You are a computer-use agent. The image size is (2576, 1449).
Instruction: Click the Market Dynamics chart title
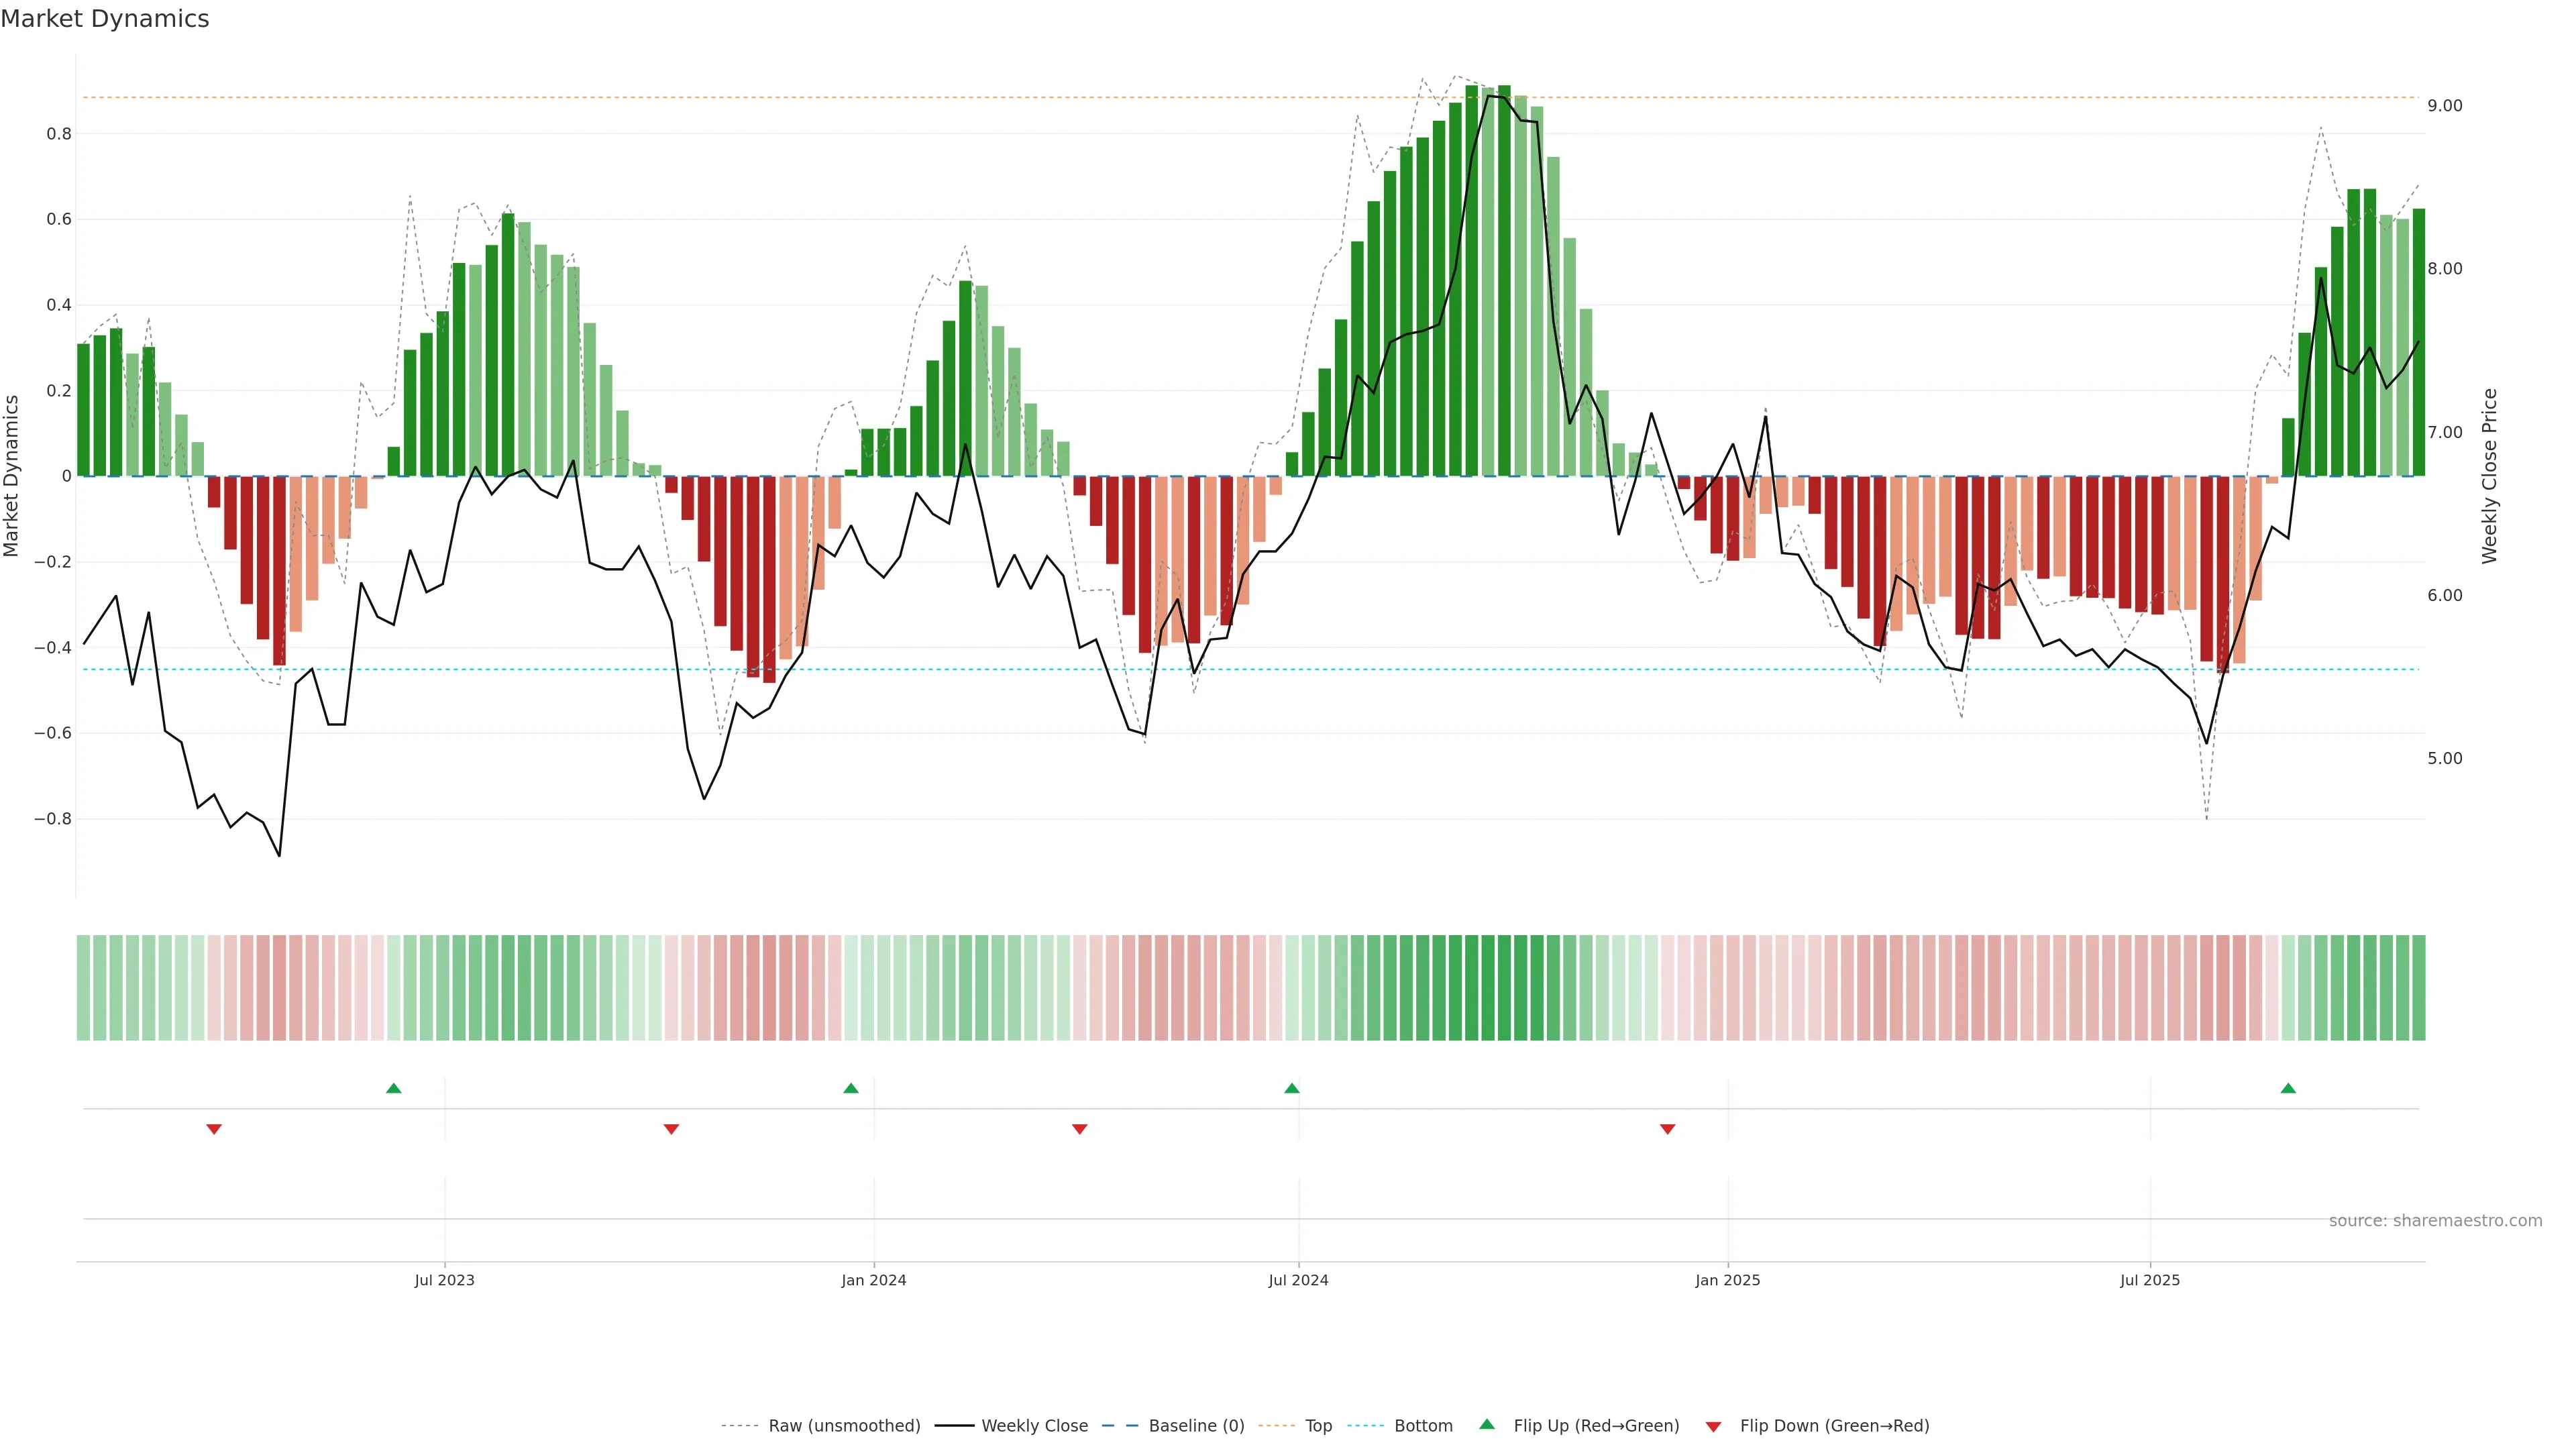[105, 19]
